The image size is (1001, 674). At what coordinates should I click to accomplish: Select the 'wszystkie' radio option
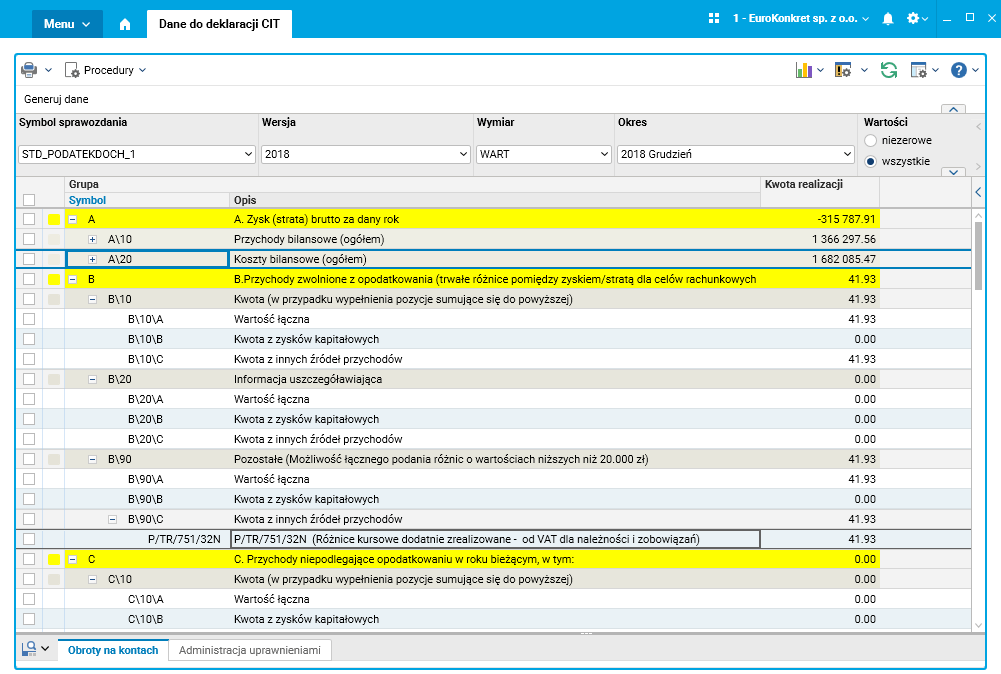click(870, 161)
